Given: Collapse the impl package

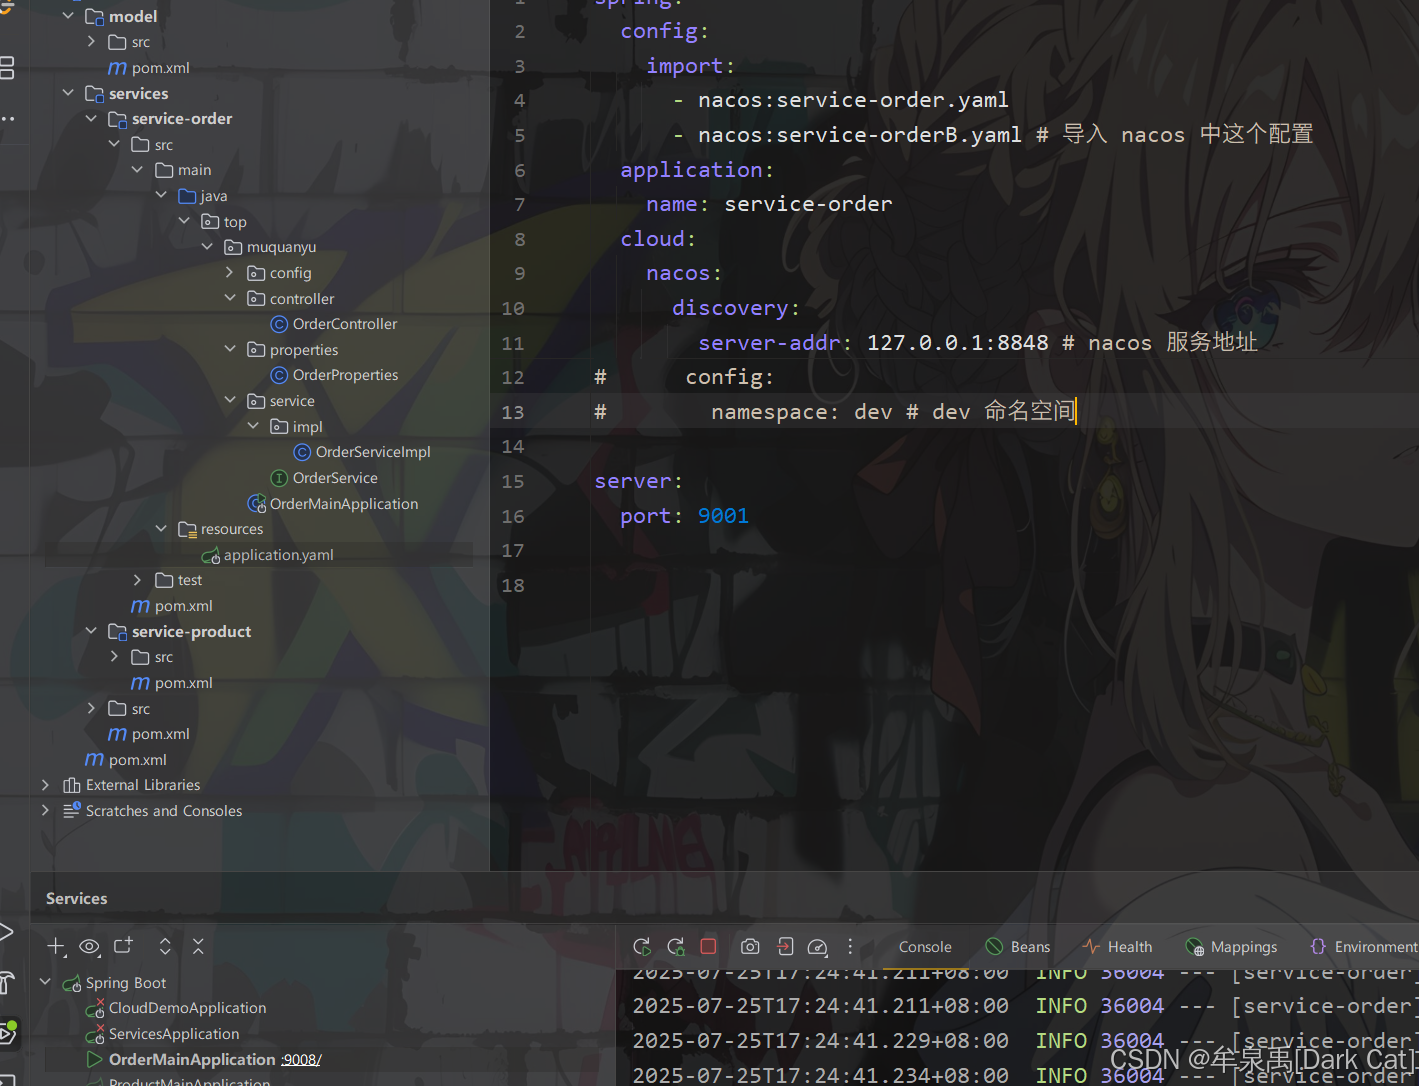Looking at the screenshot, I should 252,426.
